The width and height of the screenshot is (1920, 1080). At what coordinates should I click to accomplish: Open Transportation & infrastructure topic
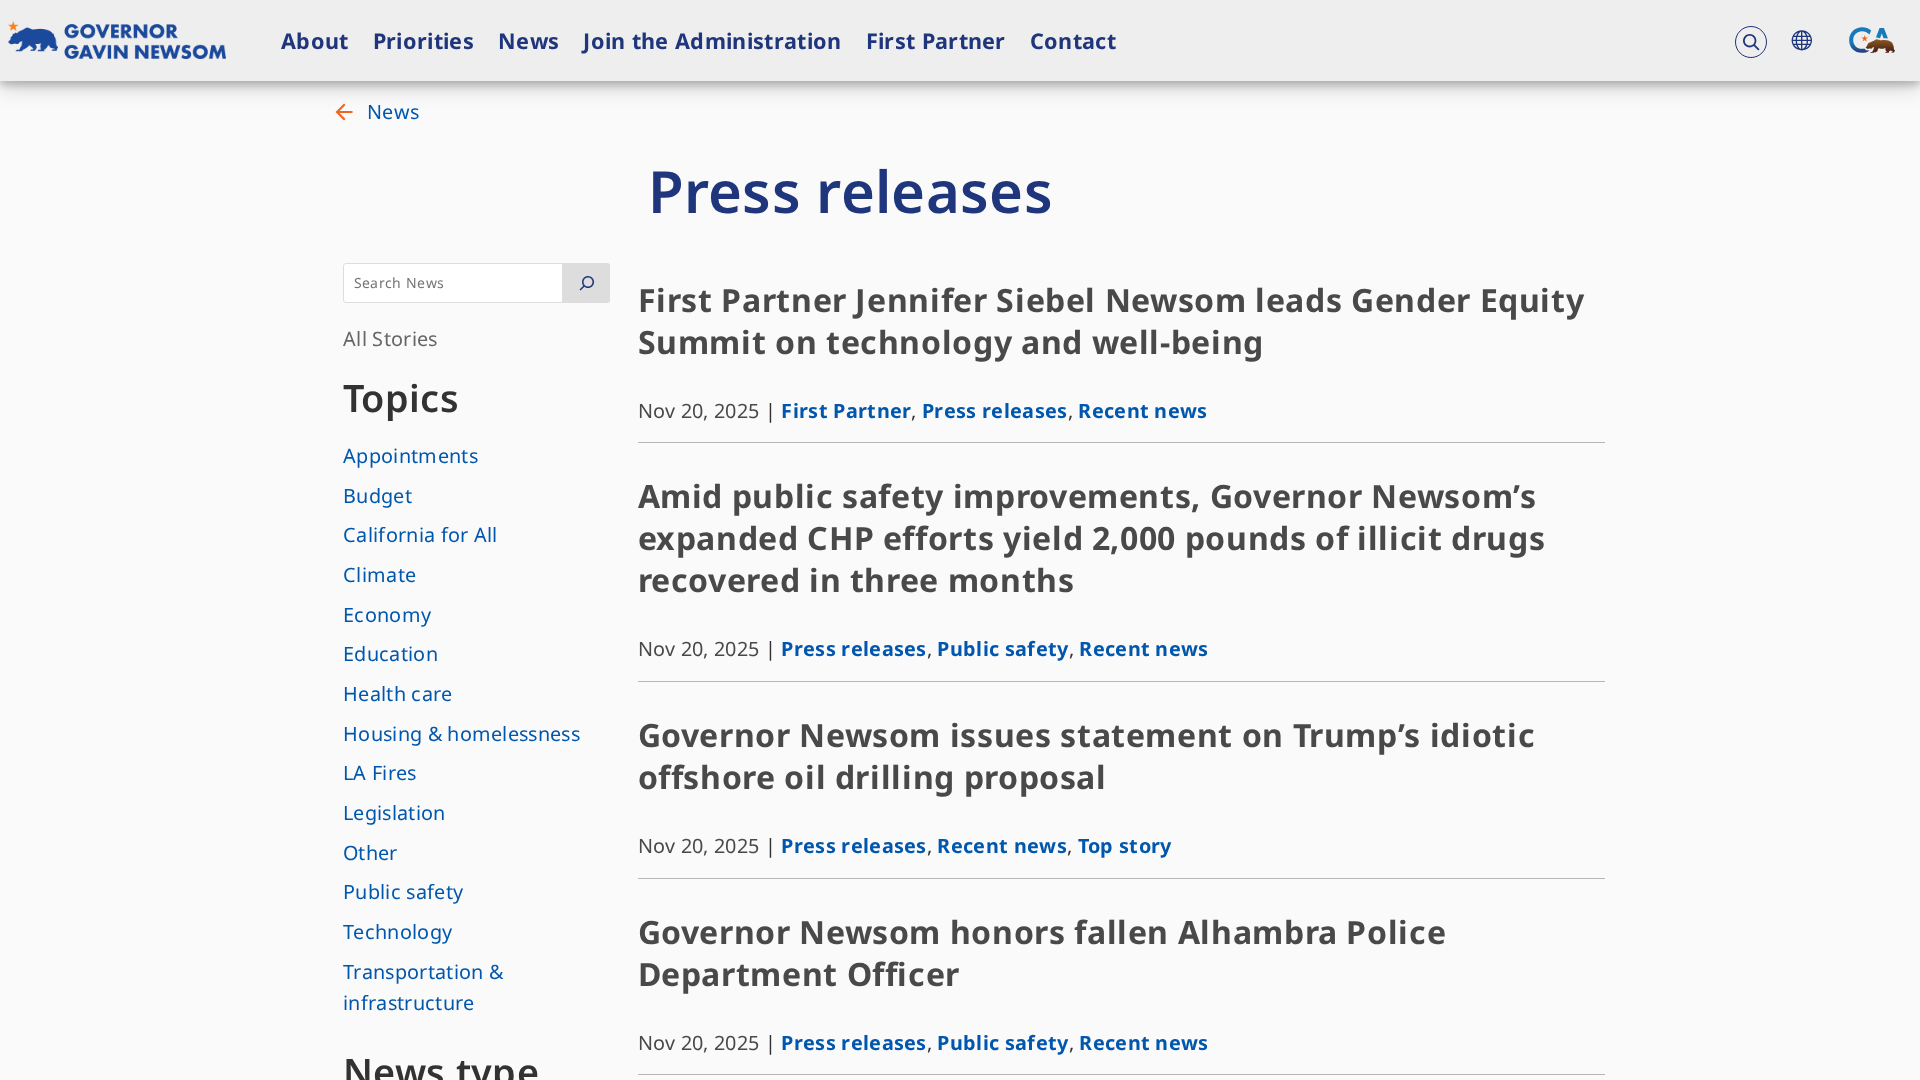click(x=423, y=987)
